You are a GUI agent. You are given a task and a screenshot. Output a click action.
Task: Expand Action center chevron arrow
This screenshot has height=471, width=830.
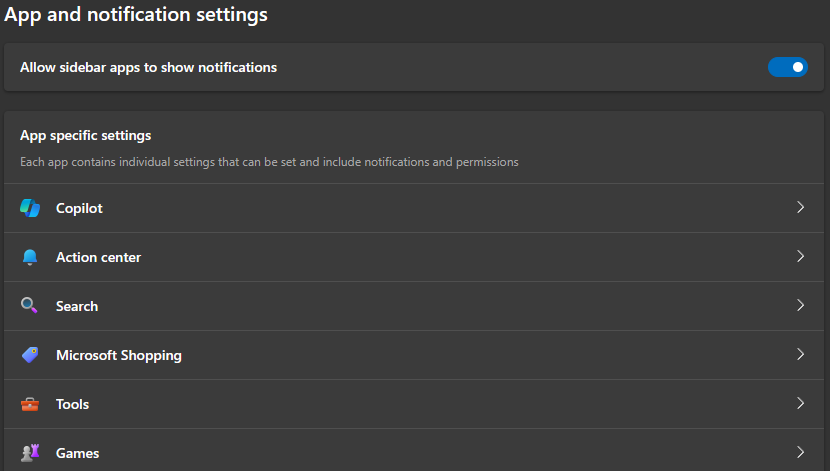click(800, 256)
